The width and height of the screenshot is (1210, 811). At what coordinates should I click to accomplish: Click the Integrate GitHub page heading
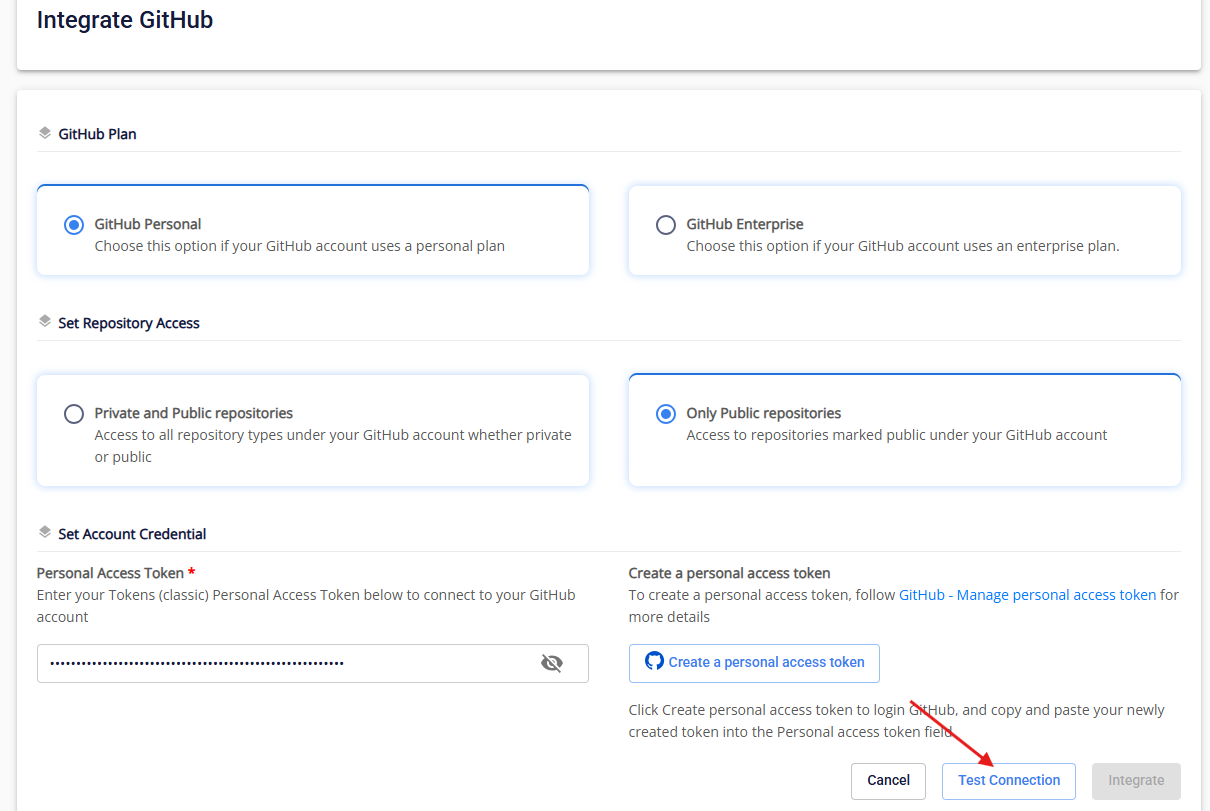click(x=125, y=20)
